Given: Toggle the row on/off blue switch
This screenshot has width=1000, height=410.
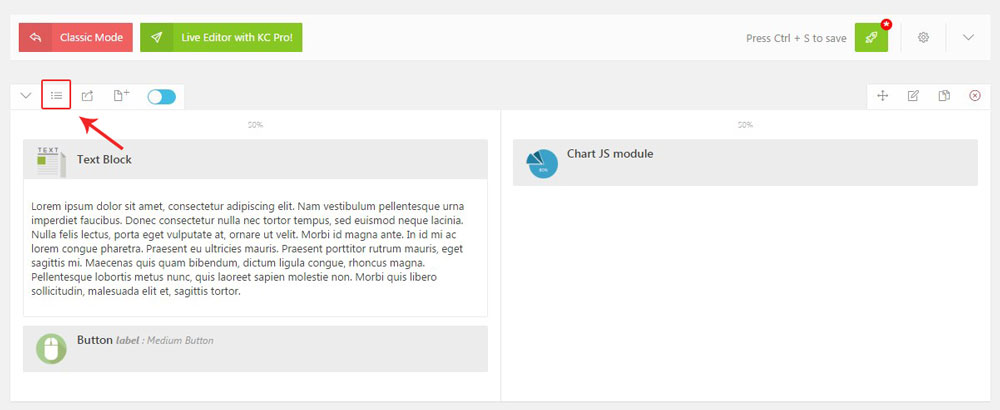Looking at the screenshot, I should click(x=161, y=97).
